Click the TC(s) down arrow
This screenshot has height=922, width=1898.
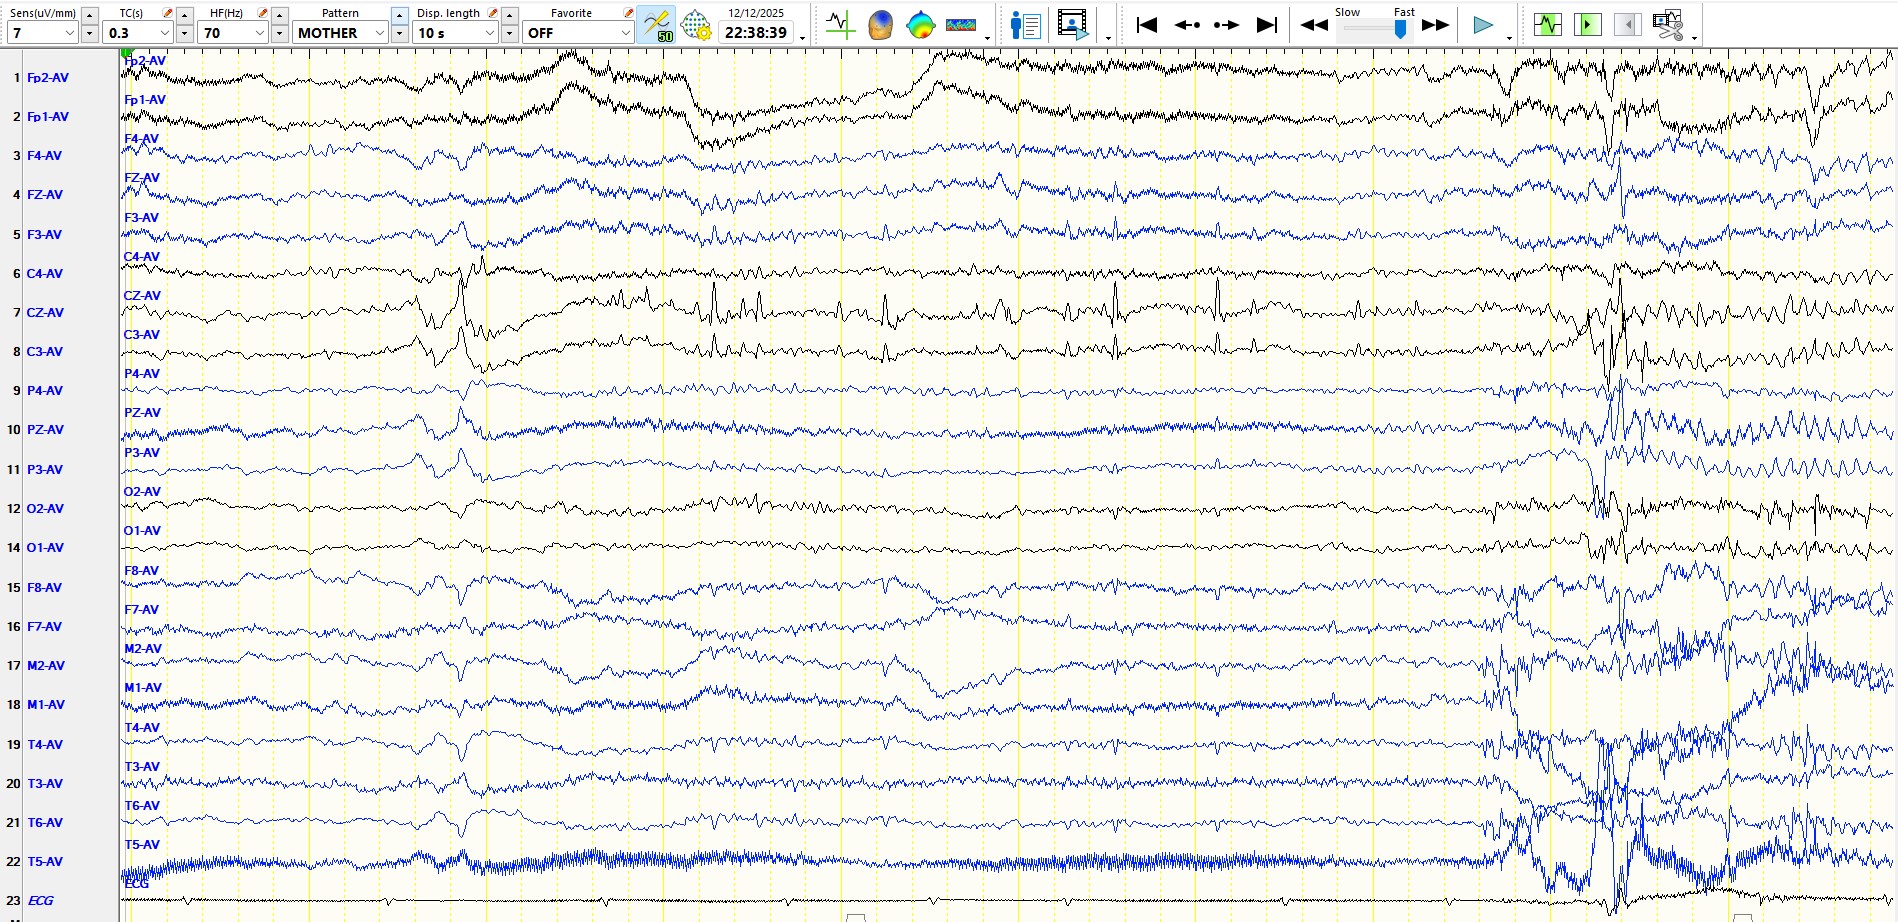pos(185,34)
